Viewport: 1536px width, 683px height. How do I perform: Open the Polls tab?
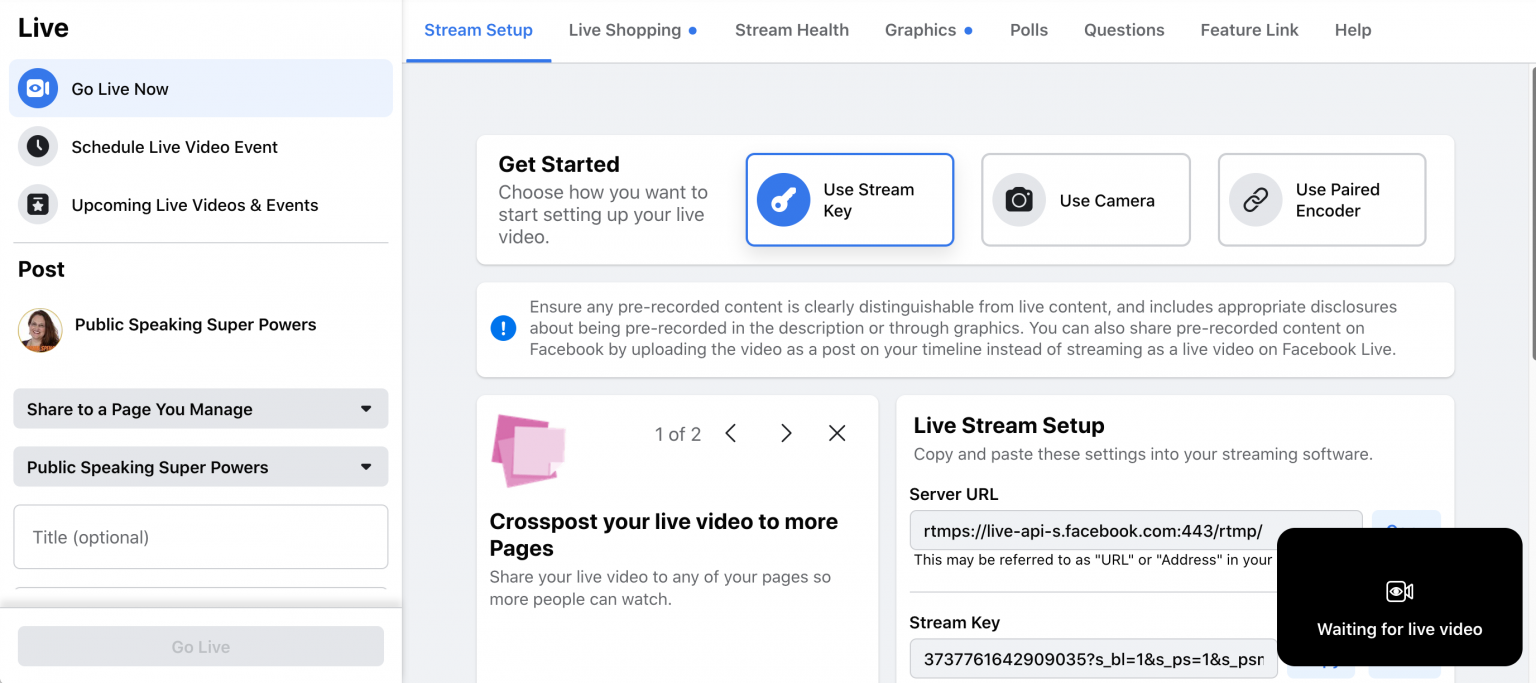tap(1029, 30)
